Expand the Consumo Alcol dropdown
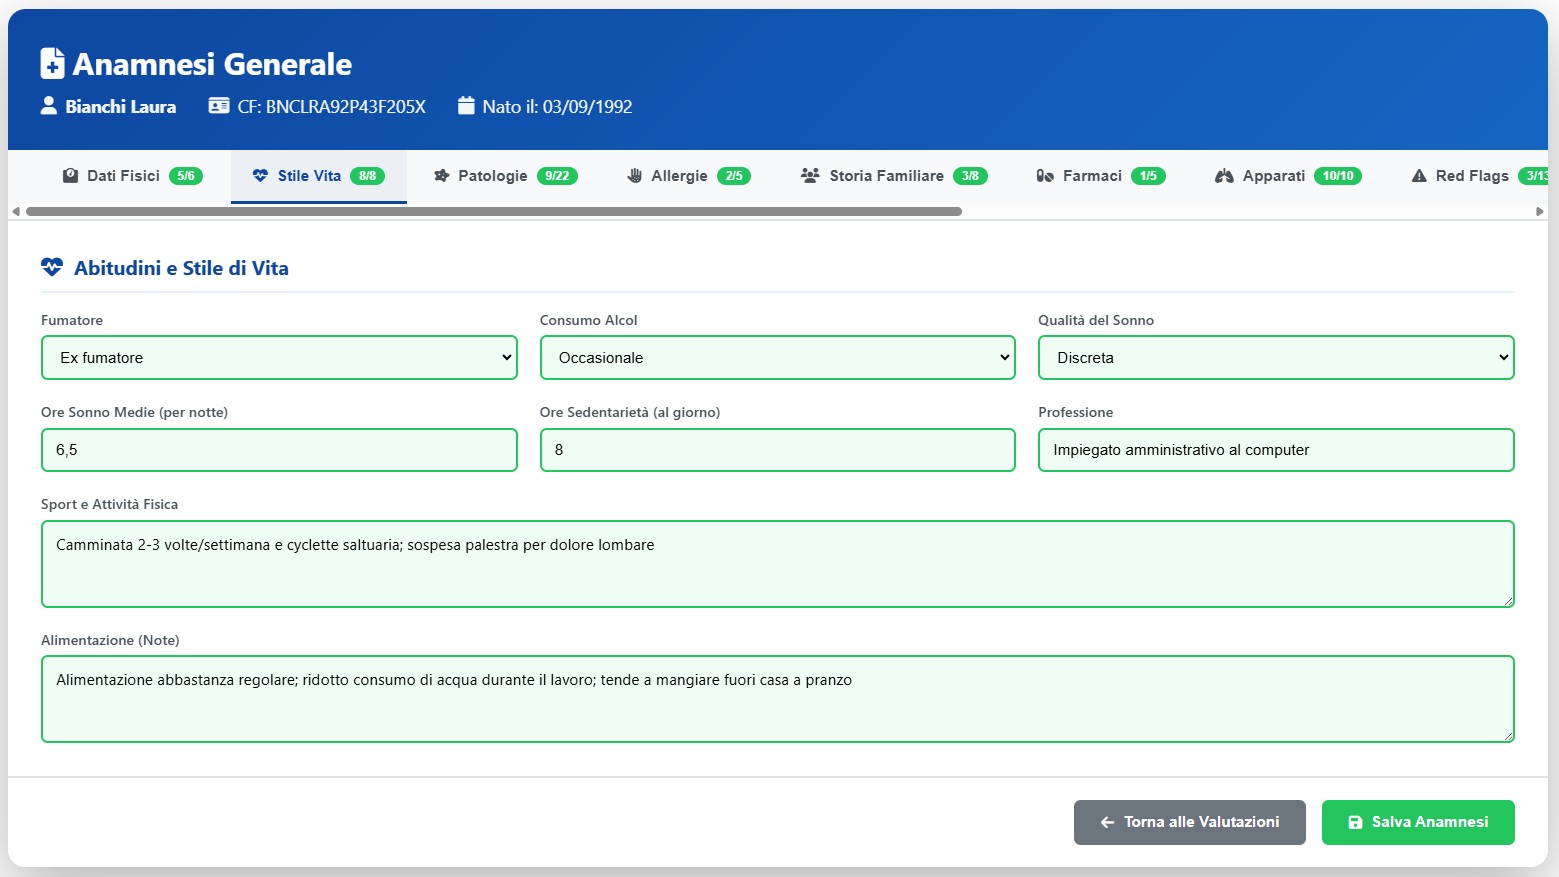1559x877 pixels. [x=777, y=358]
